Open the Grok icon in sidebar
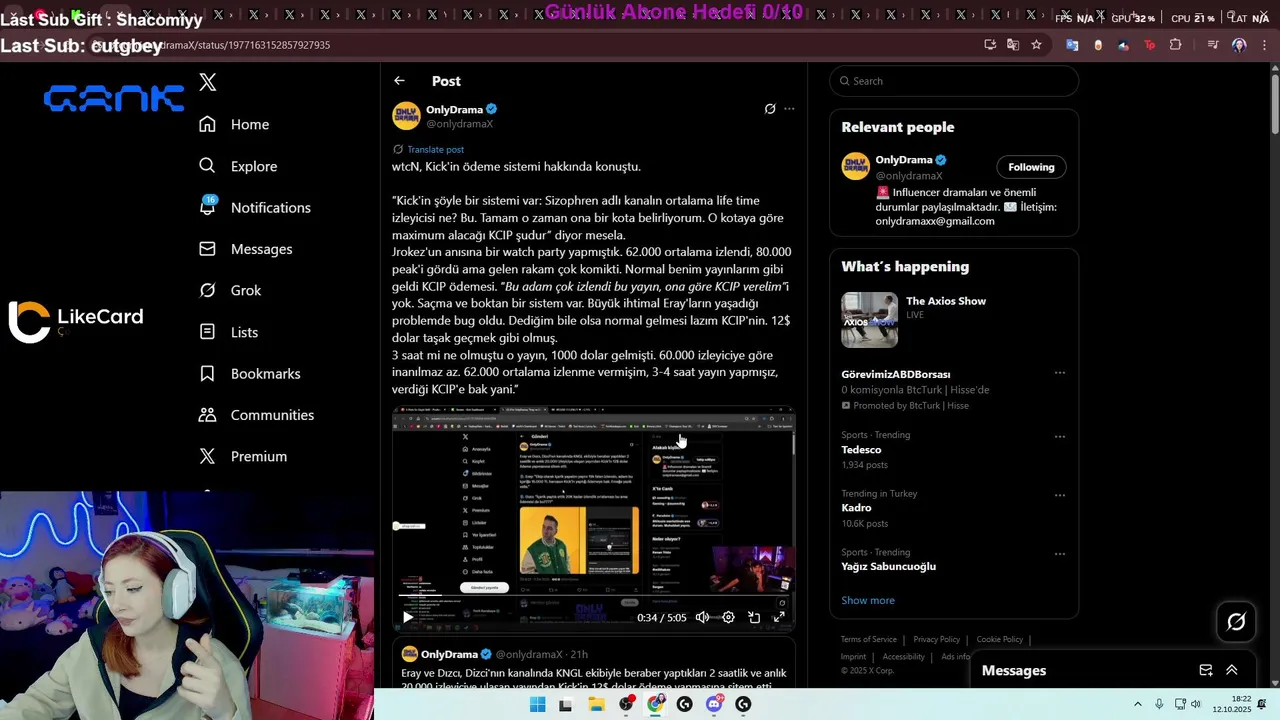This screenshot has width=1280, height=720. (x=207, y=290)
